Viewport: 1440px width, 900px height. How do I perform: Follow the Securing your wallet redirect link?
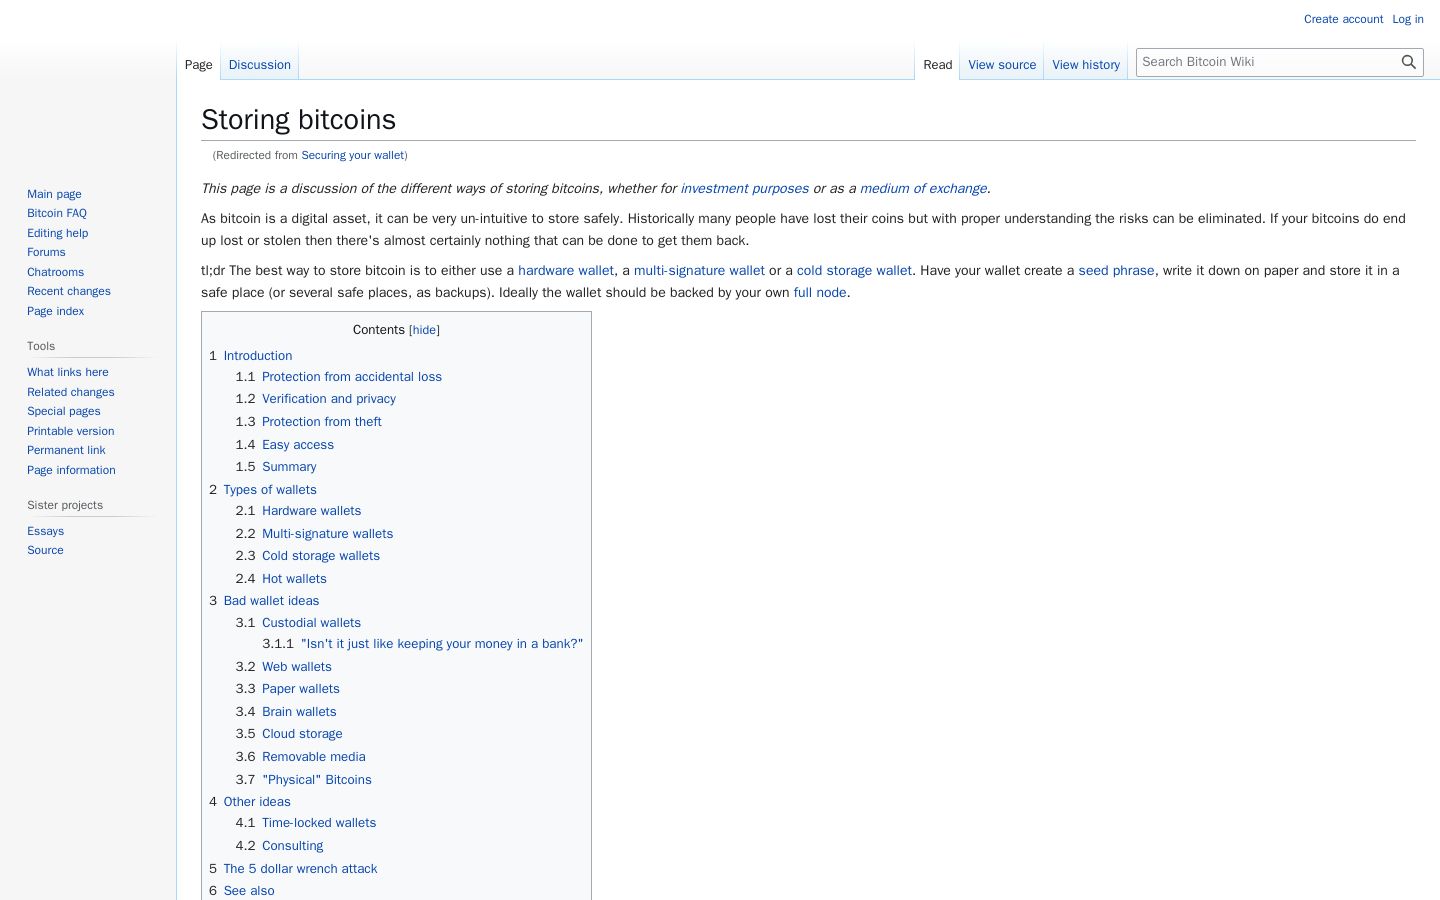(x=353, y=155)
